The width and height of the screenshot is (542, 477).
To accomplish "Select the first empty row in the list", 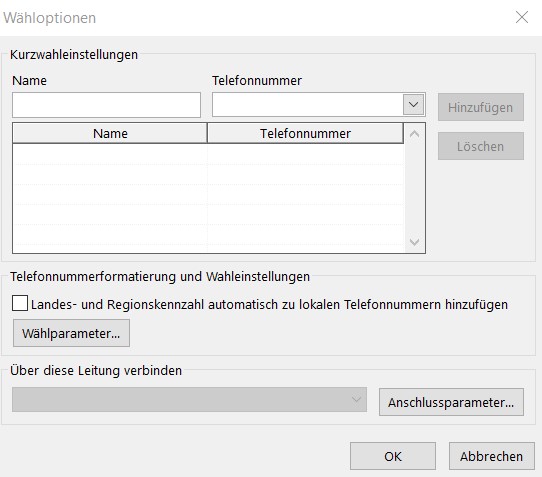I will pos(208,154).
